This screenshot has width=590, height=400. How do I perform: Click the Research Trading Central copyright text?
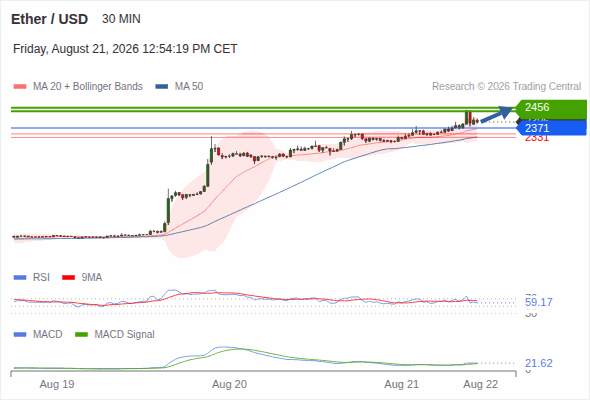coord(506,87)
